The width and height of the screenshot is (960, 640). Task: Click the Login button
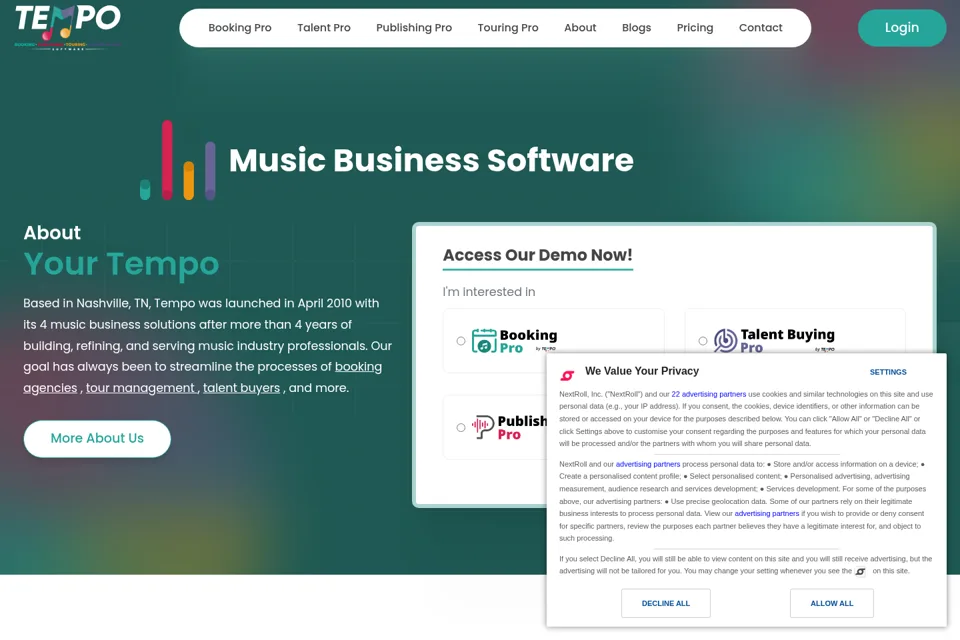pos(902,28)
